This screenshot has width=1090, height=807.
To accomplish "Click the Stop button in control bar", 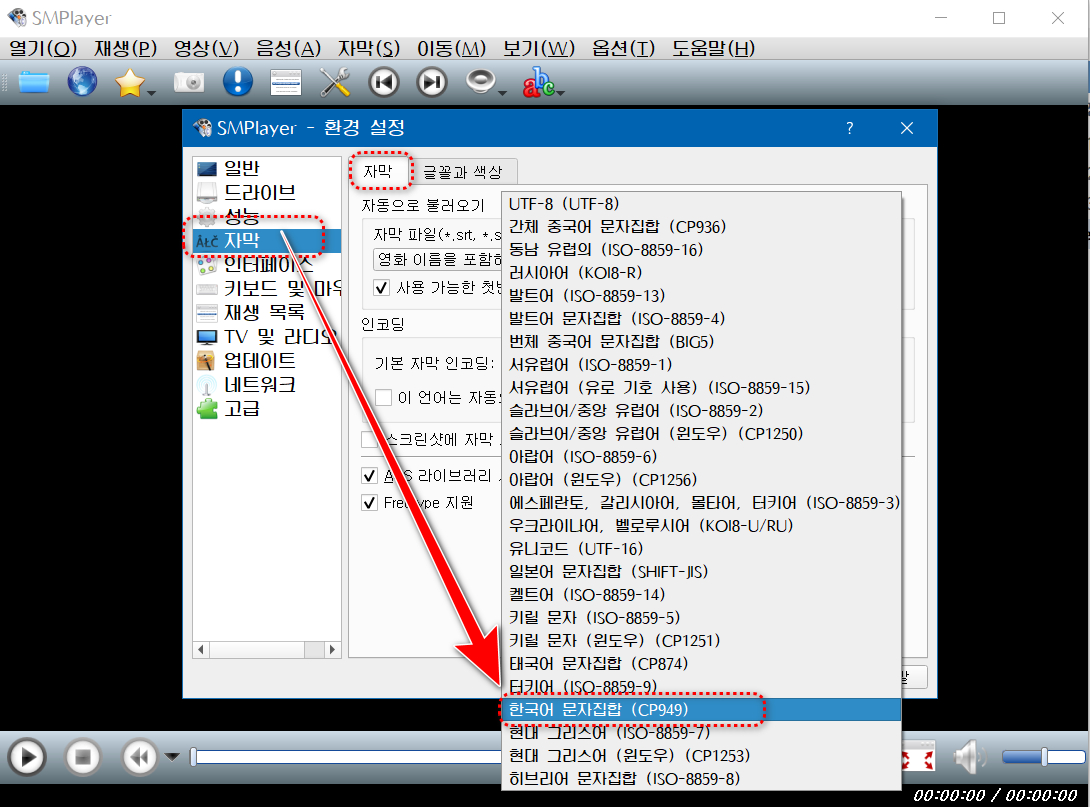I will 83,756.
